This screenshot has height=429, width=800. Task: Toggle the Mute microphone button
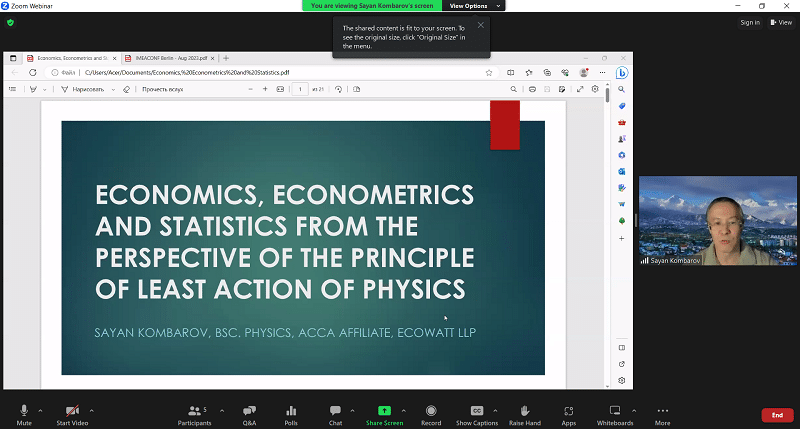(x=24, y=414)
